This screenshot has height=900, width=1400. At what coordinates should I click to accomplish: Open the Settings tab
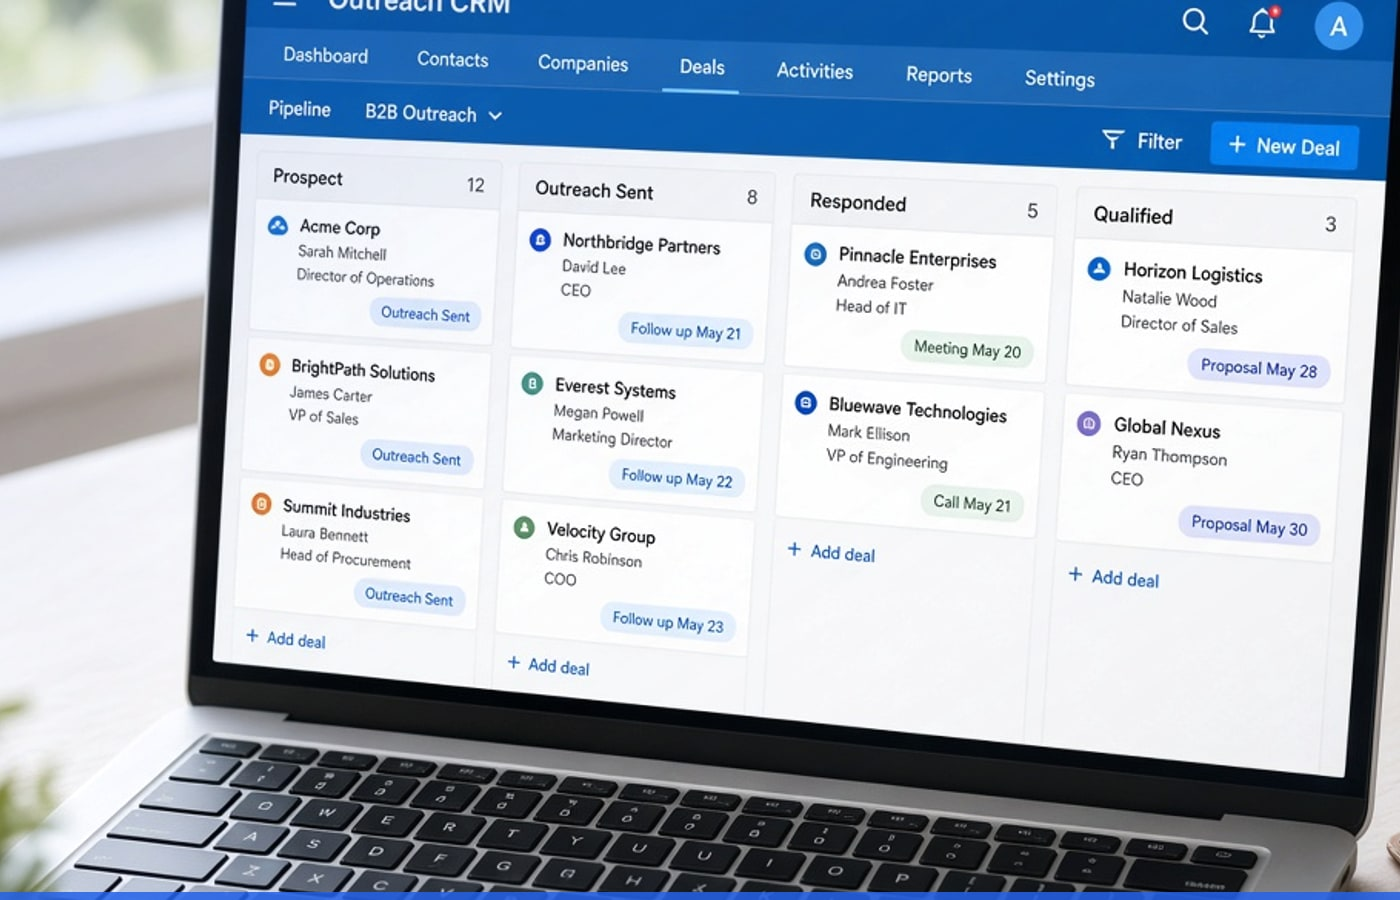click(x=1060, y=79)
